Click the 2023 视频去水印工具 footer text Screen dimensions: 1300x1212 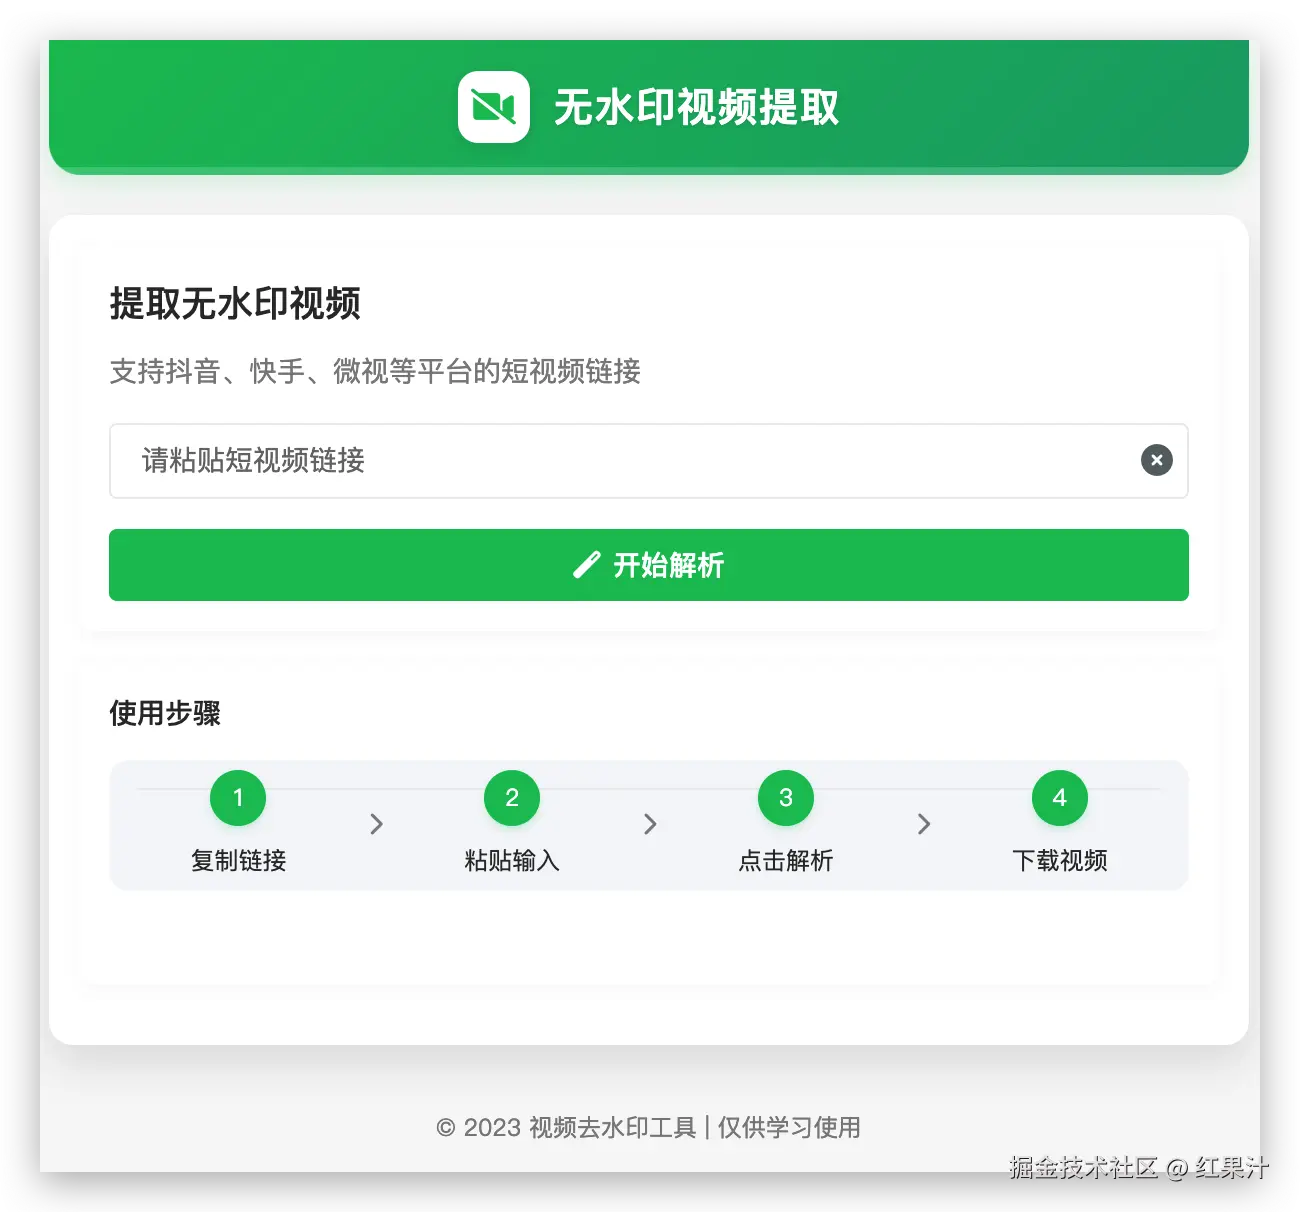[x=580, y=1128]
